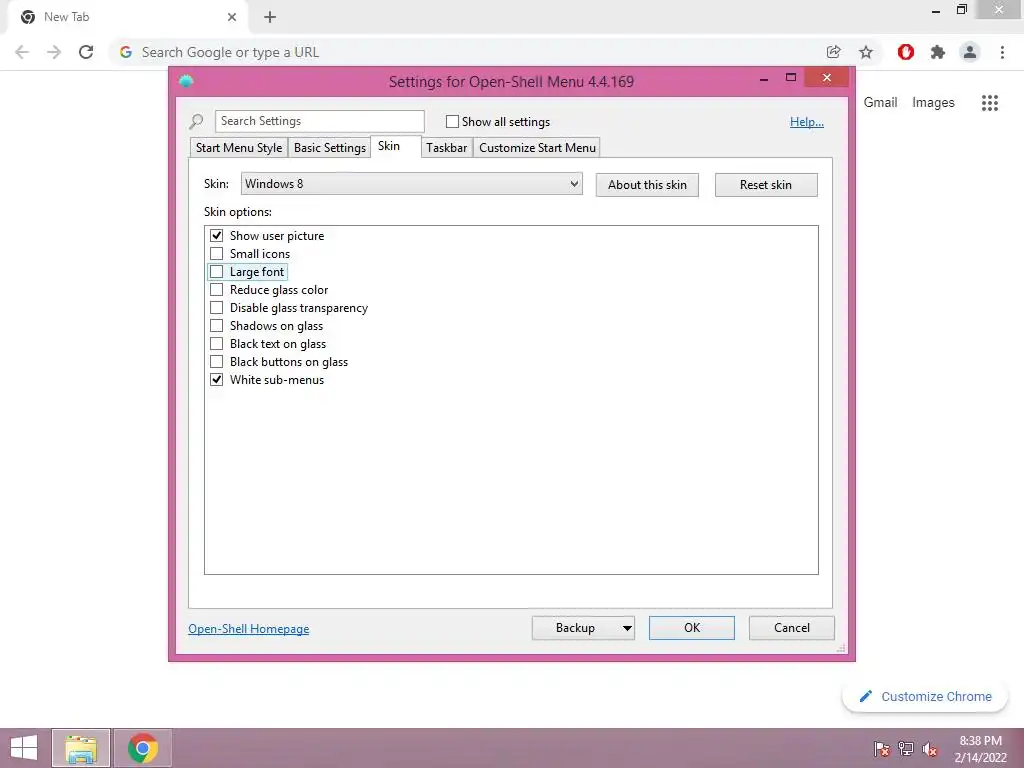Toggle Black buttons on glass
1024x768 pixels.
[216, 361]
